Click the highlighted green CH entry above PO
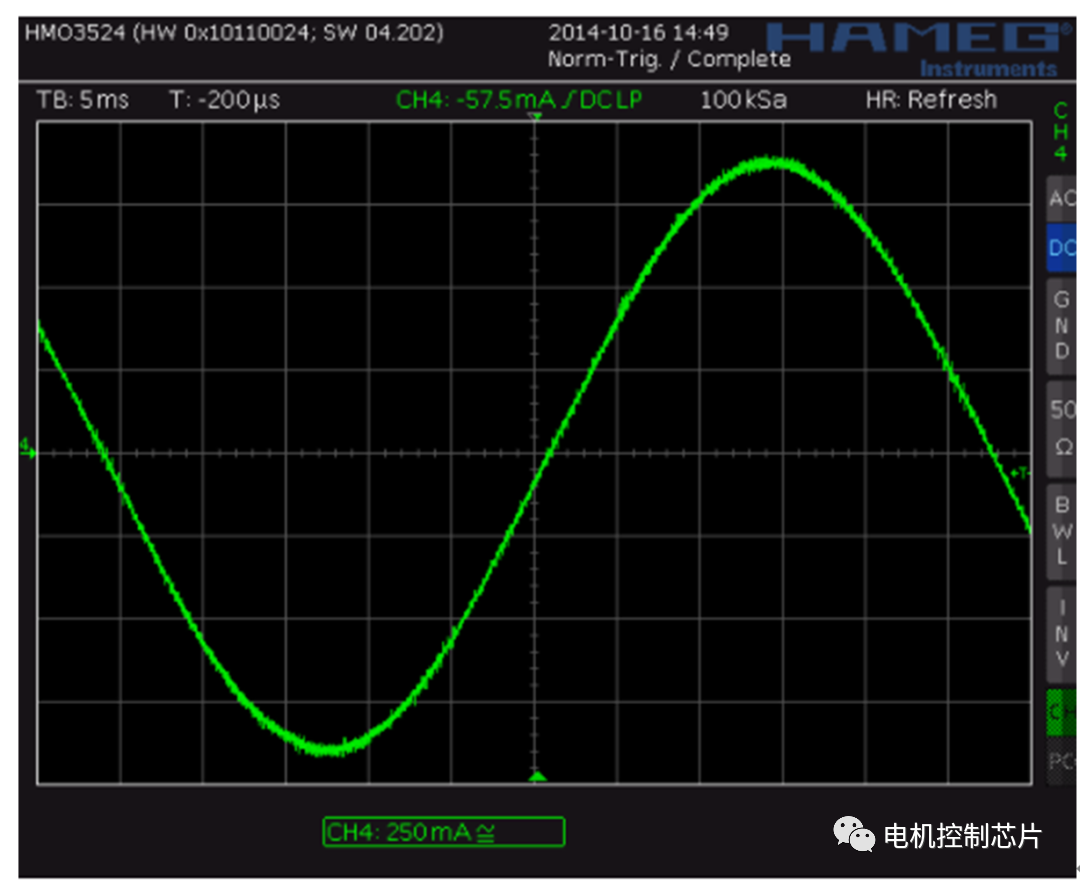1080x885 pixels. point(1060,712)
